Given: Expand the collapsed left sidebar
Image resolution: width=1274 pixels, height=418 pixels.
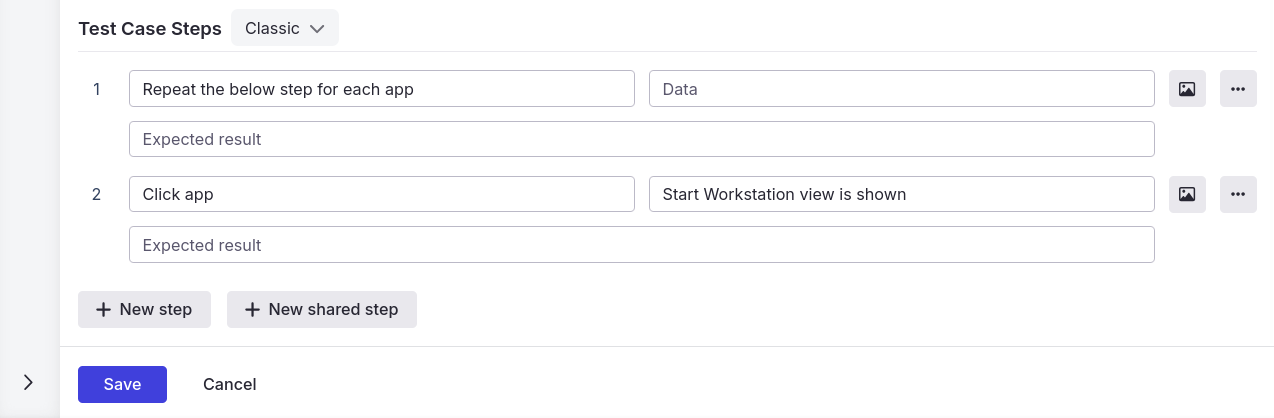Looking at the screenshot, I should pyautogui.click(x=28, y=382).
